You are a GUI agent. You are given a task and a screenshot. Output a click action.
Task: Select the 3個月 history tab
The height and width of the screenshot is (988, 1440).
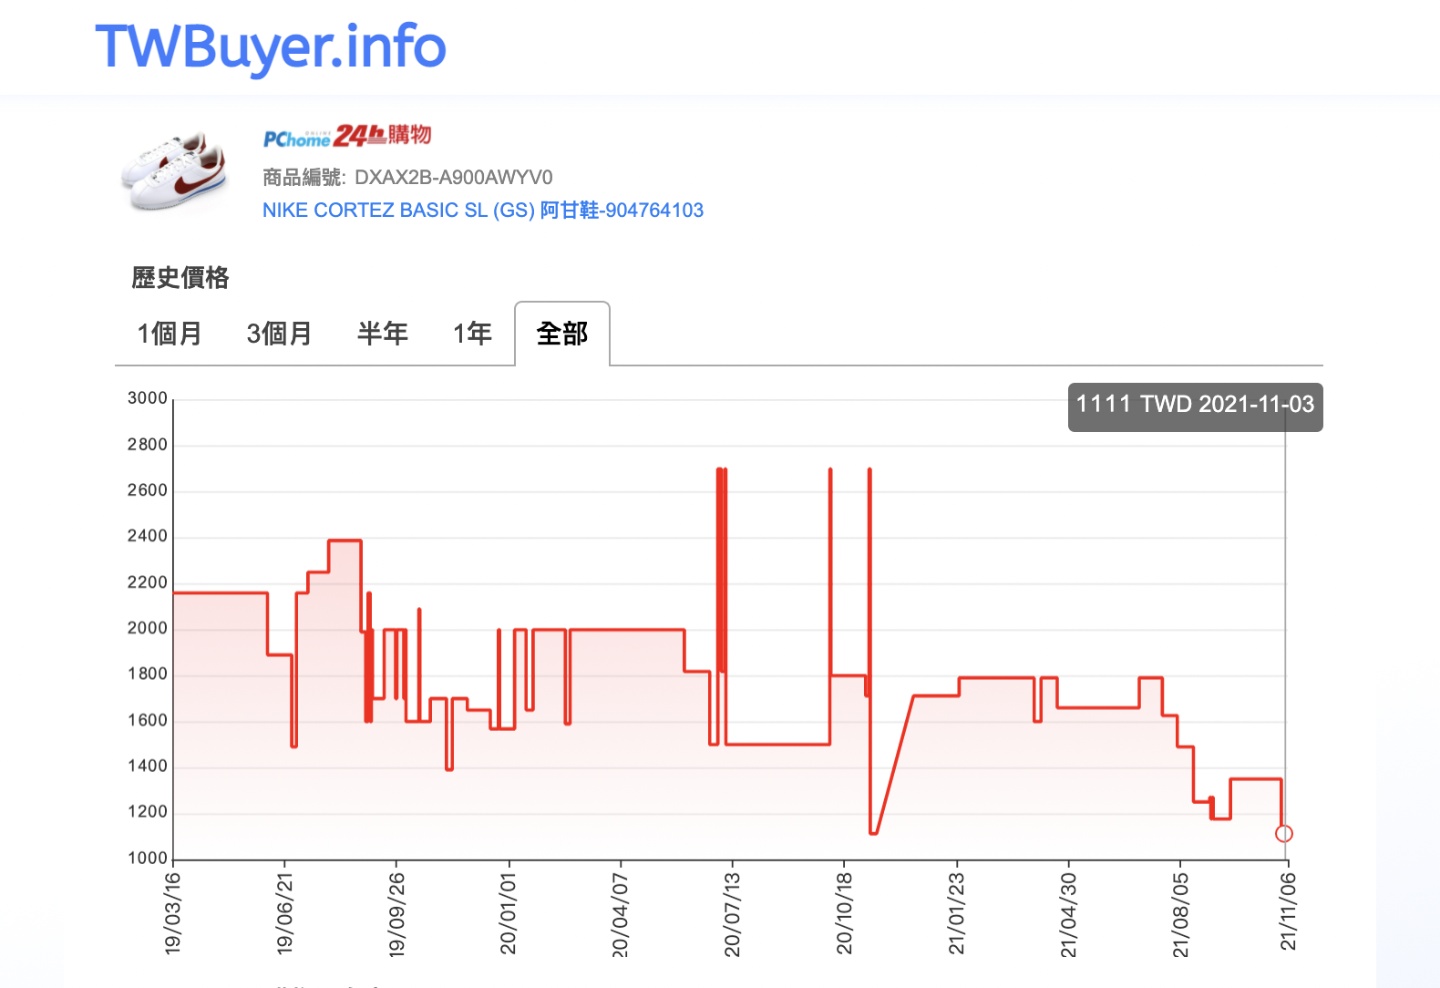279,334
